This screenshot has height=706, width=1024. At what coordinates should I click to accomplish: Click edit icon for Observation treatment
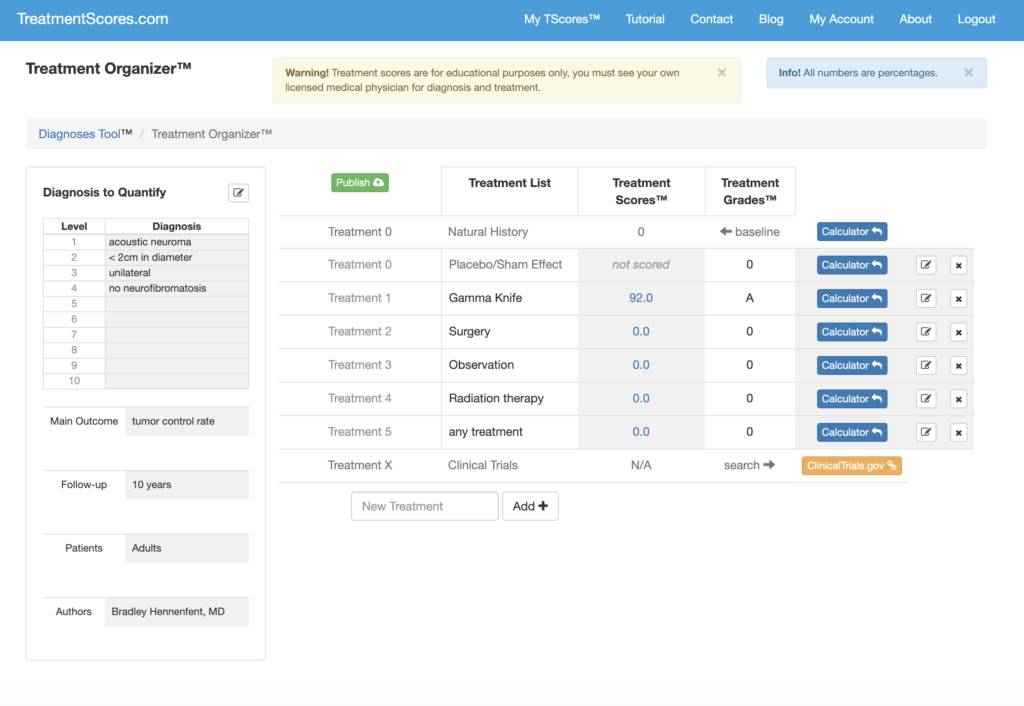tap(926, 365)
